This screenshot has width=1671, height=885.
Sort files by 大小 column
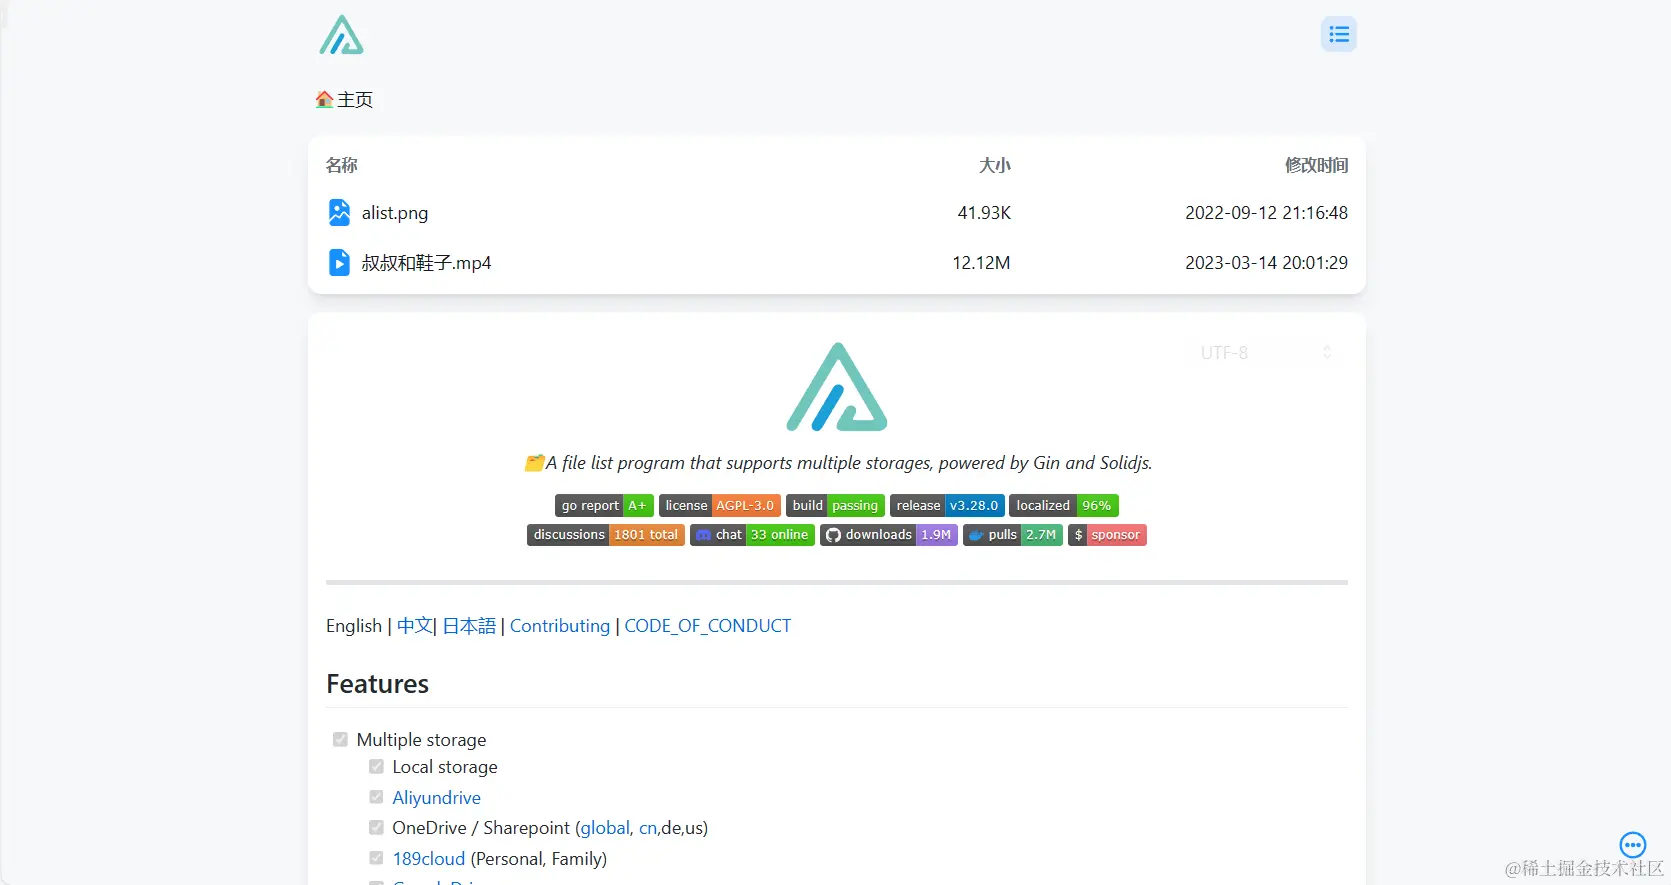point(995,165)
